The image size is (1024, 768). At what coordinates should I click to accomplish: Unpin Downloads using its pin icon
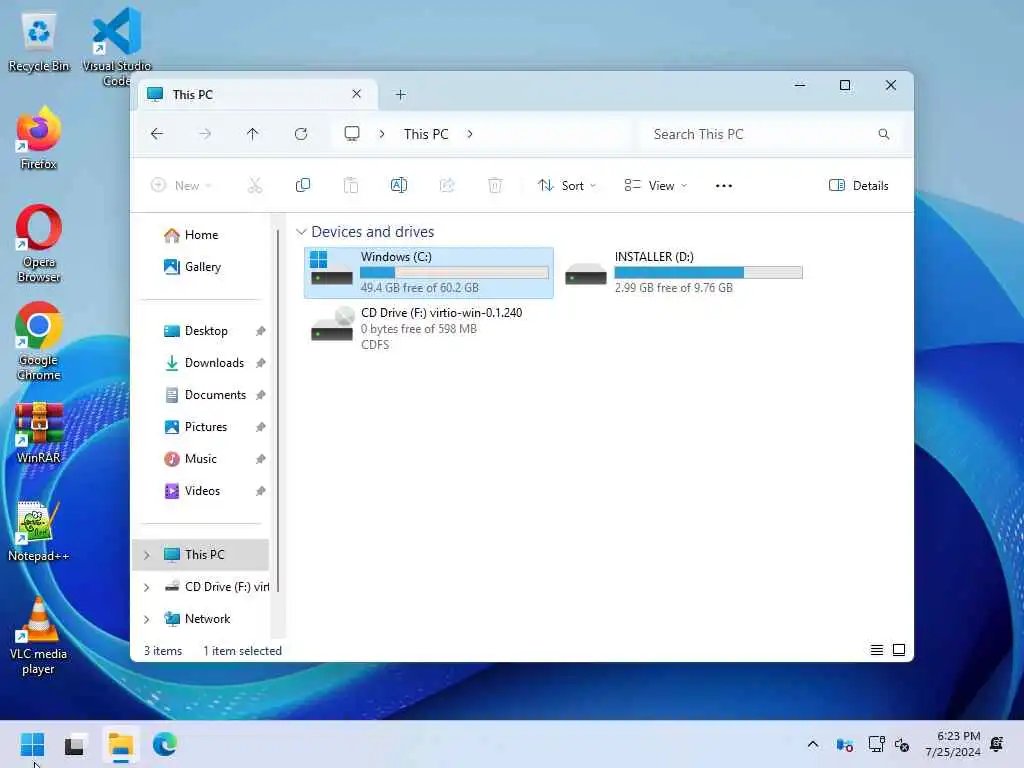tap(261, 363)
